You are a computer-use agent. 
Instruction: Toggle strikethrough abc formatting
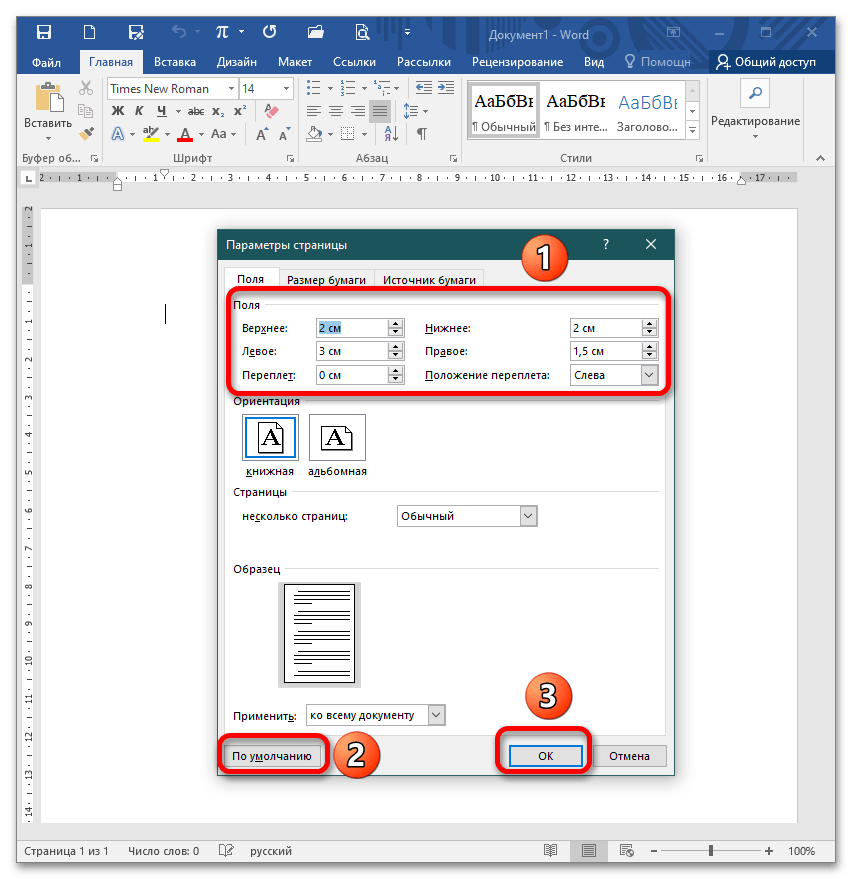pos(196,112)
